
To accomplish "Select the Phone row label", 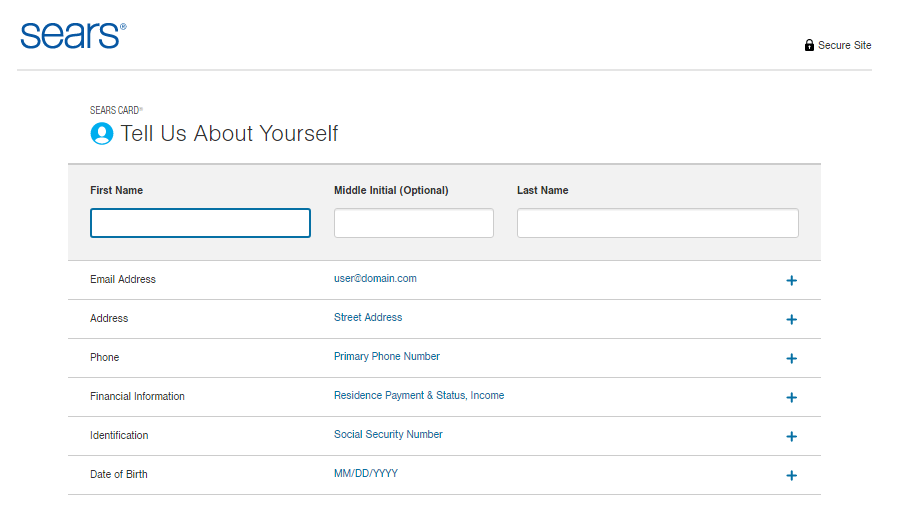I will (104, 357).
